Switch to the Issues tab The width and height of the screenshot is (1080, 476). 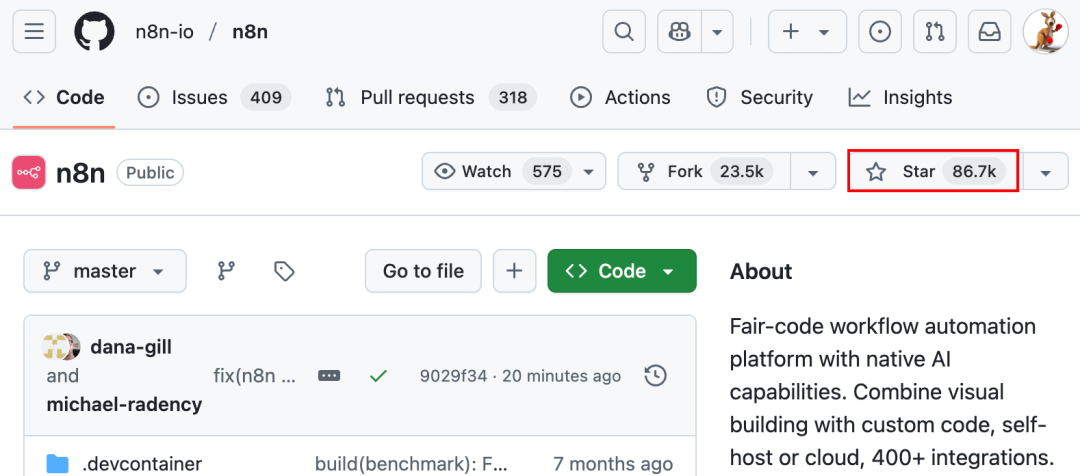click(214, 97)
